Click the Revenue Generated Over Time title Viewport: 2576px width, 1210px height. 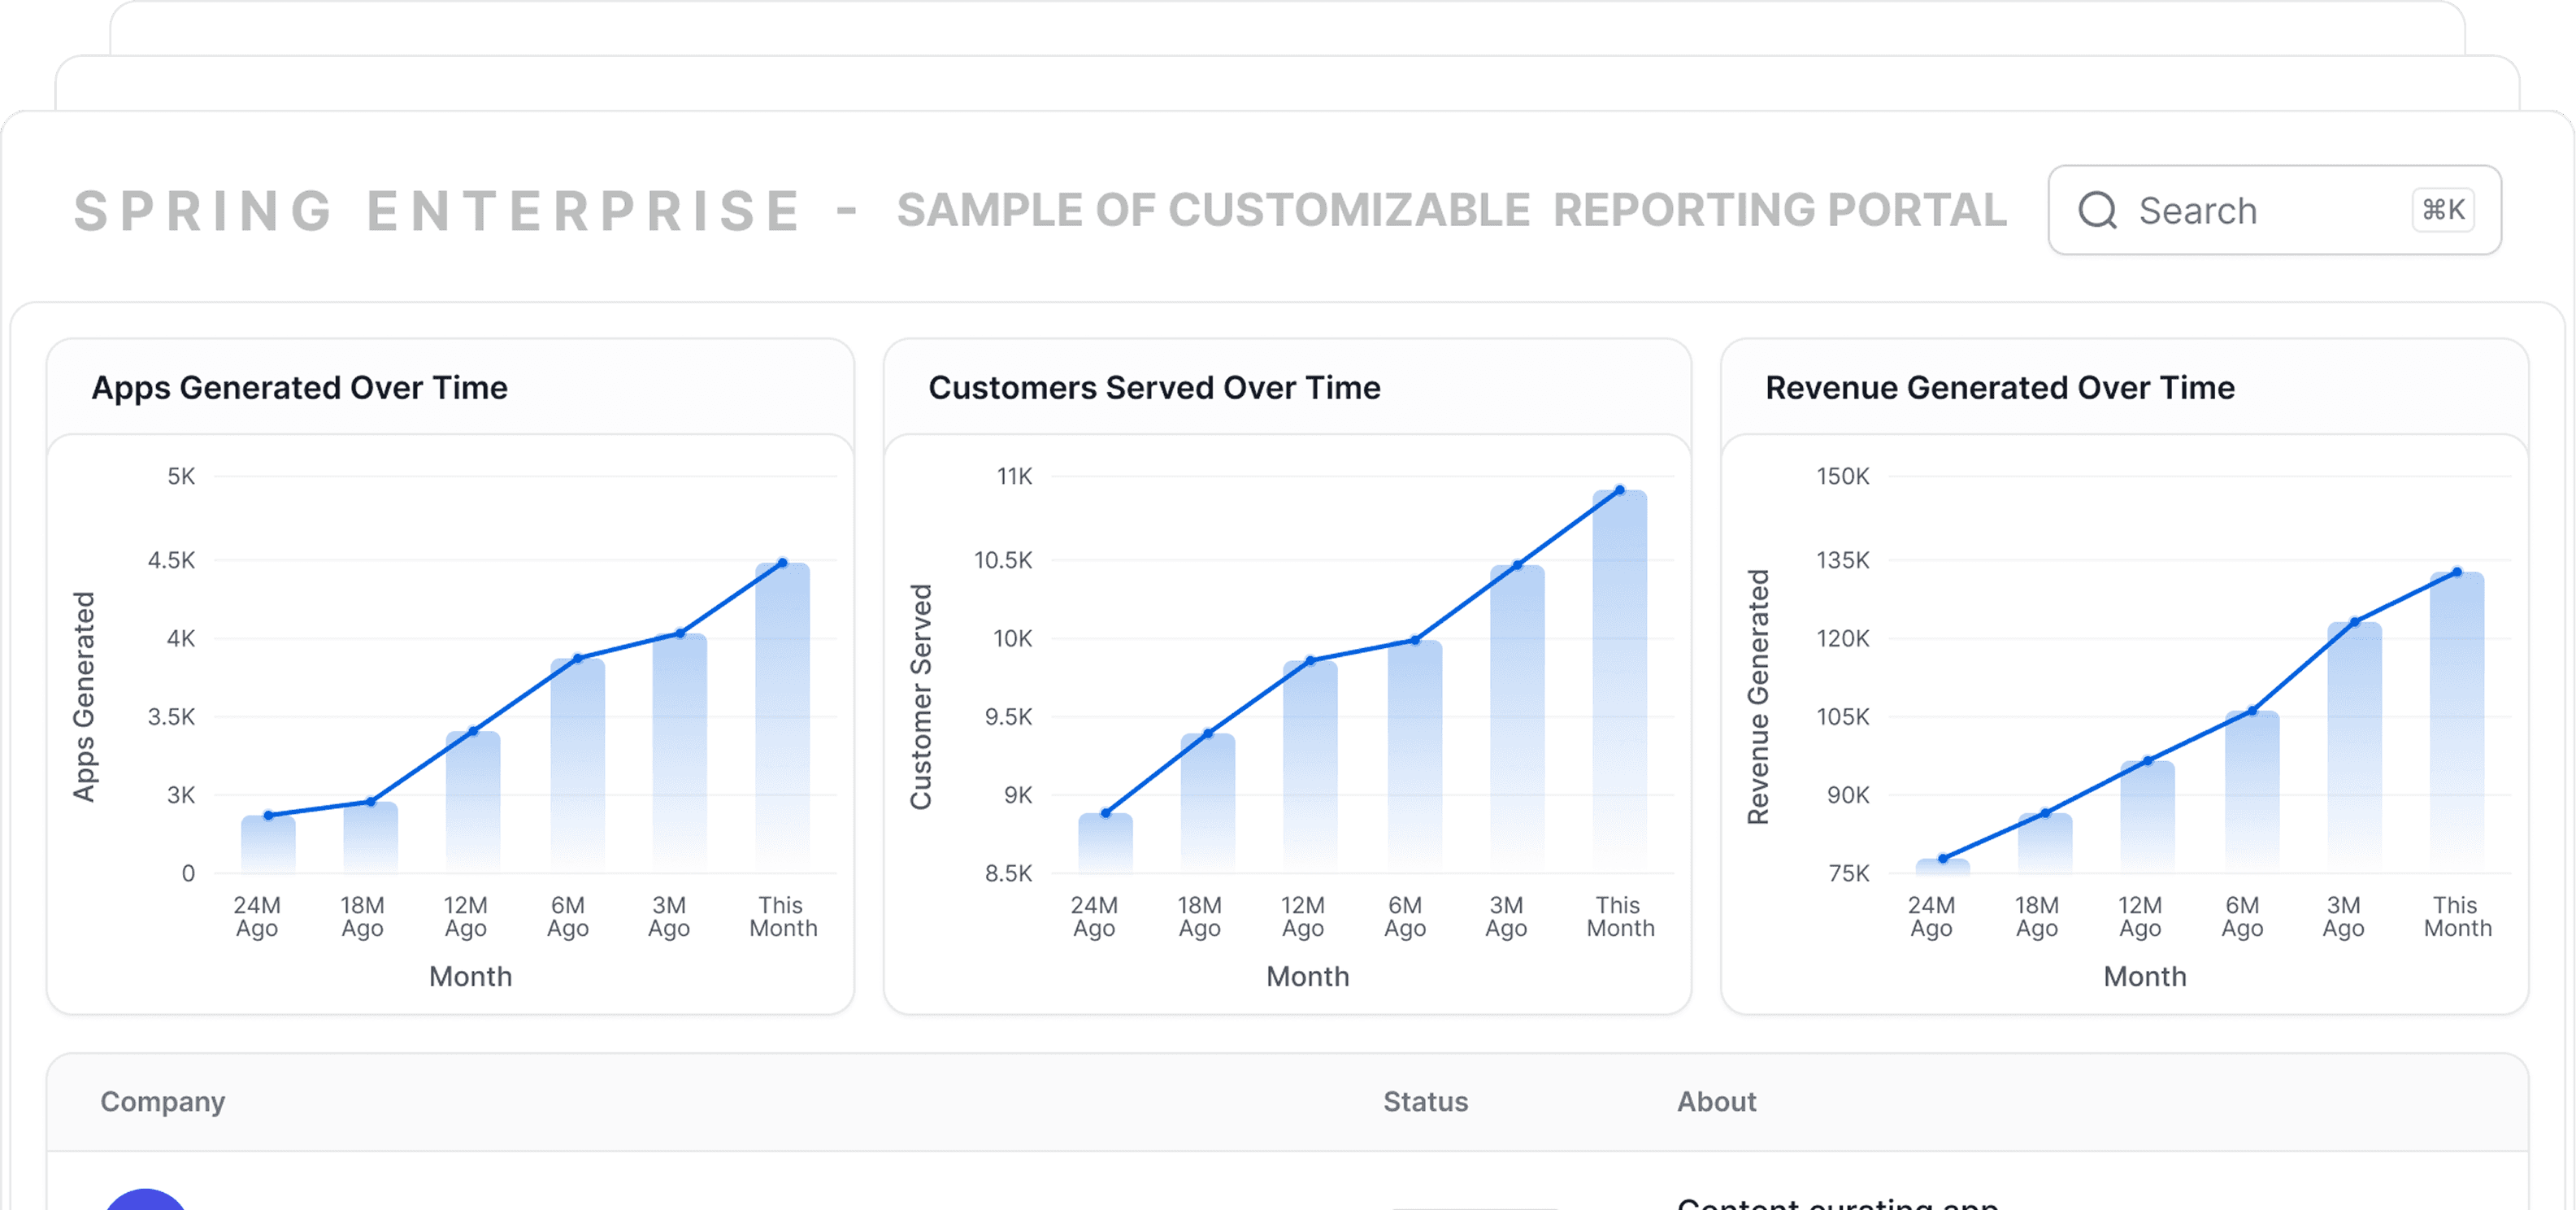1999,388
